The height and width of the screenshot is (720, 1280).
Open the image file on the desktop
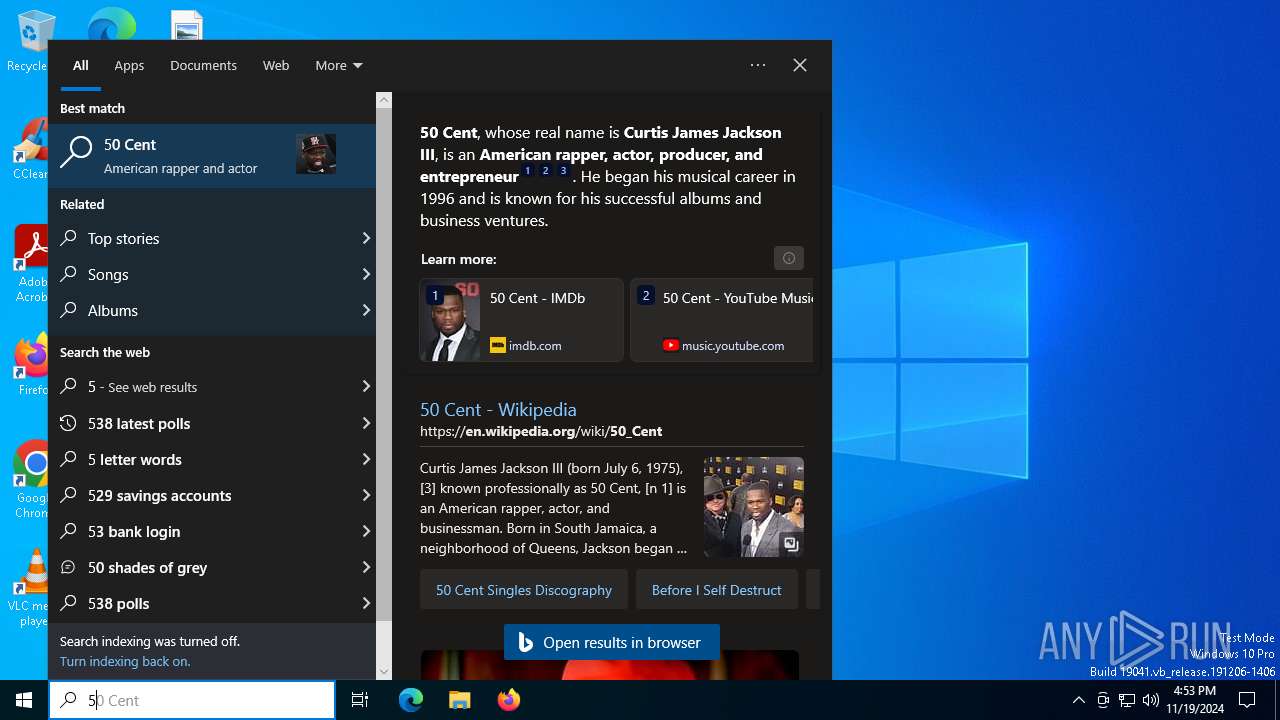(187, 25)
